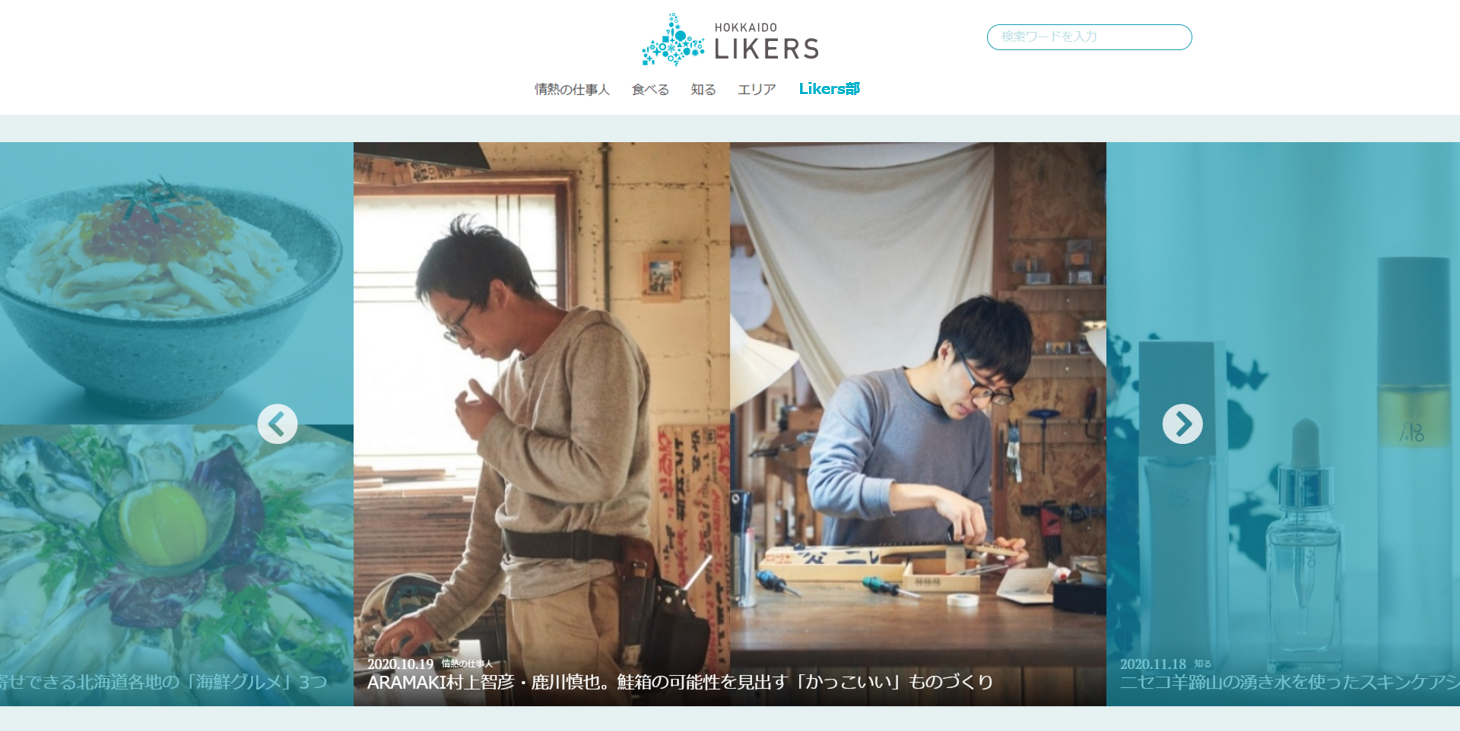Click the salmon roe rice bowl photo
This screenshot has width=1460, height=731.
(176, 283)
